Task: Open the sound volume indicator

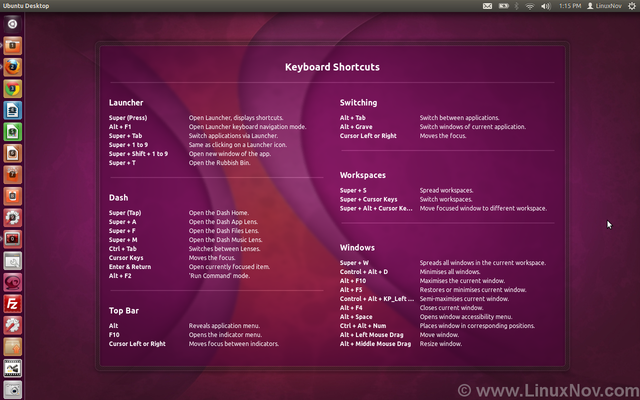Action: pyautogui.click(x=546, y=6)
